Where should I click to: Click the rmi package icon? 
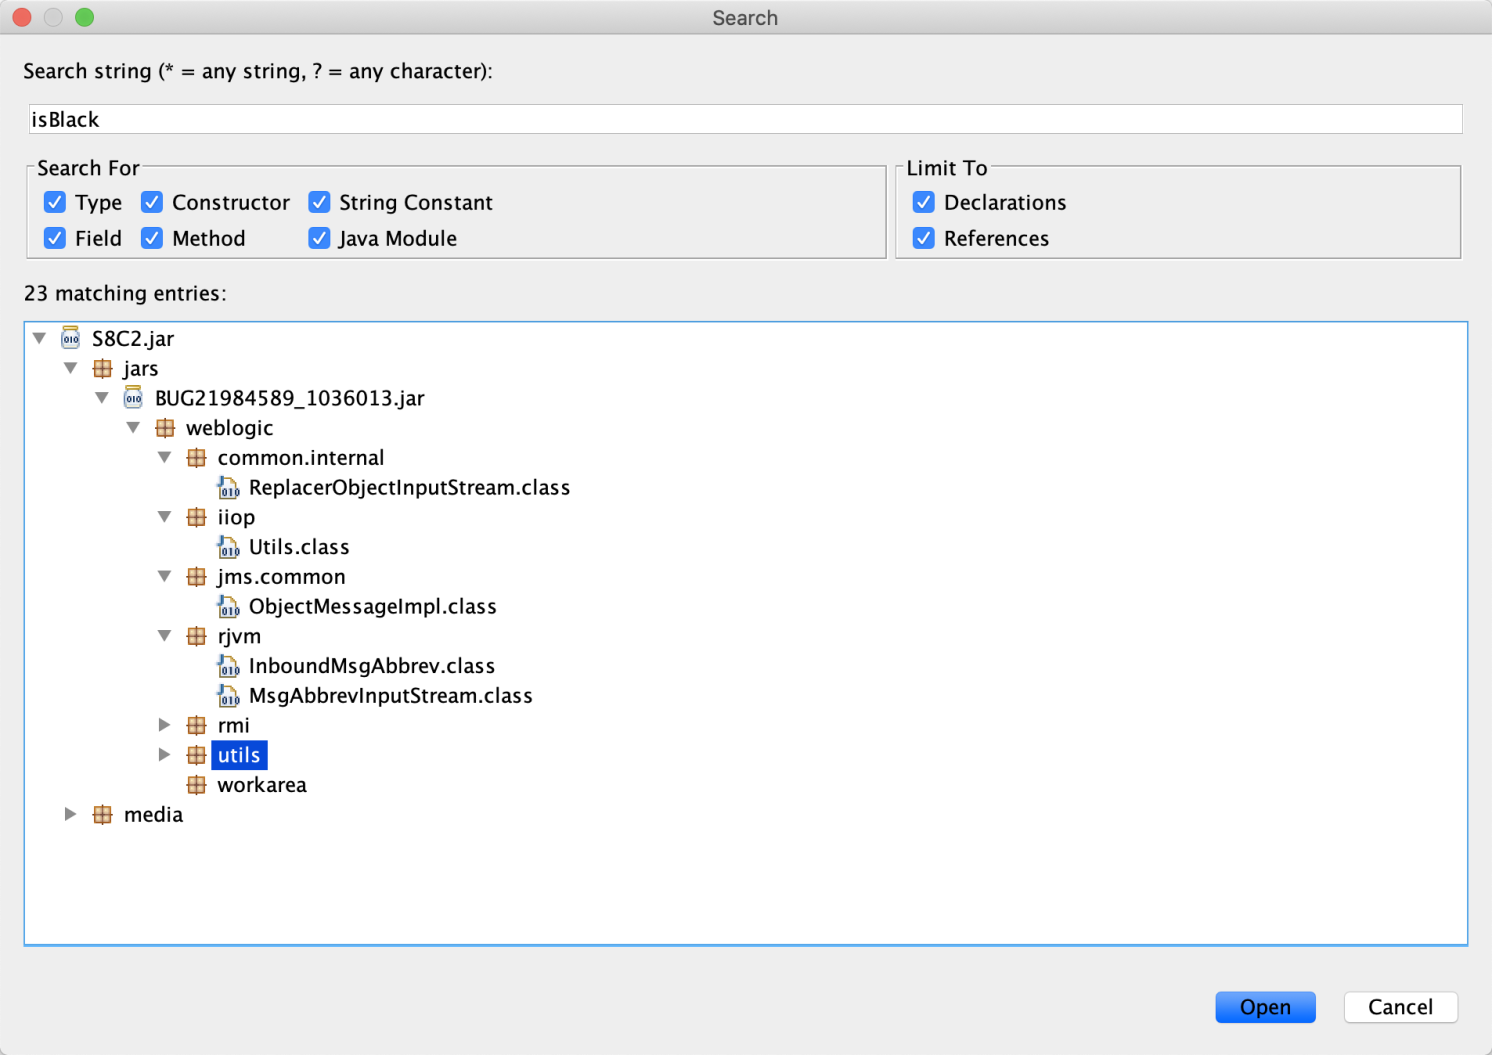point(196,725)
